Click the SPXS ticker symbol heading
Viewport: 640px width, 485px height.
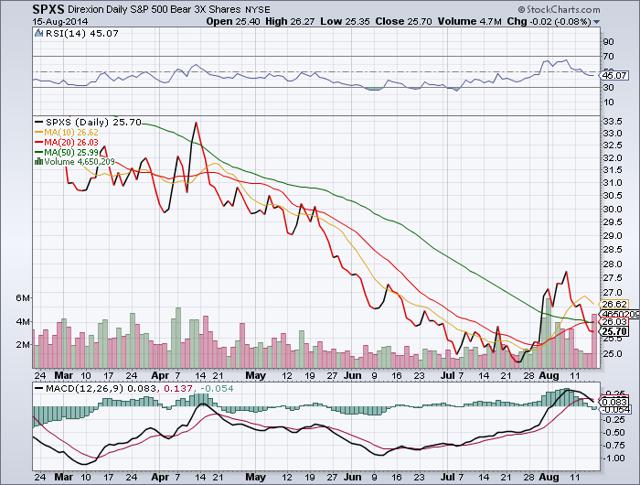click(48, 9)
